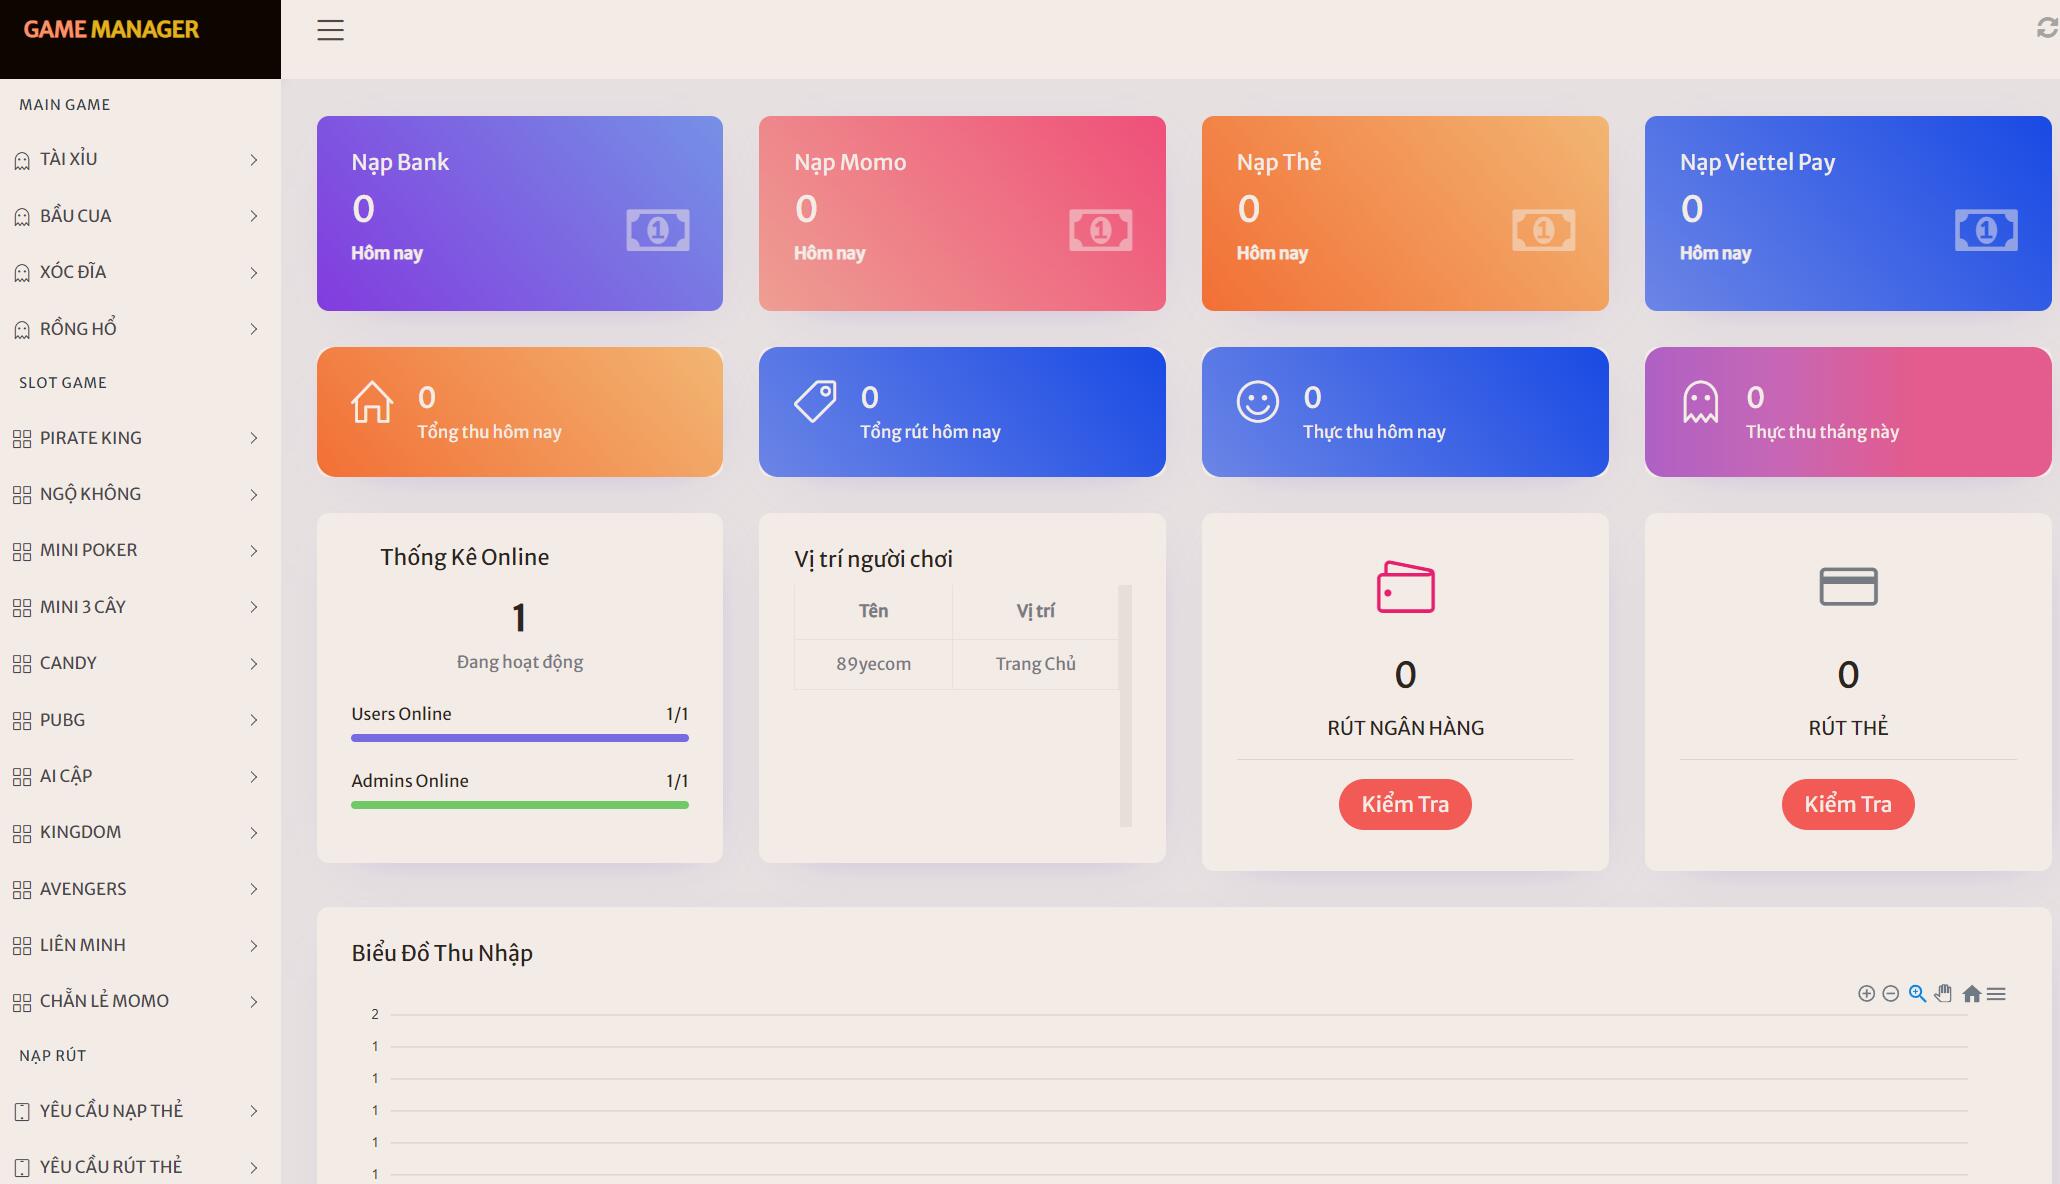Screen dimensions: 2060x1184
Task: Expand the XÓC ĐĨA chevron
Action: [x=254, y=273]
